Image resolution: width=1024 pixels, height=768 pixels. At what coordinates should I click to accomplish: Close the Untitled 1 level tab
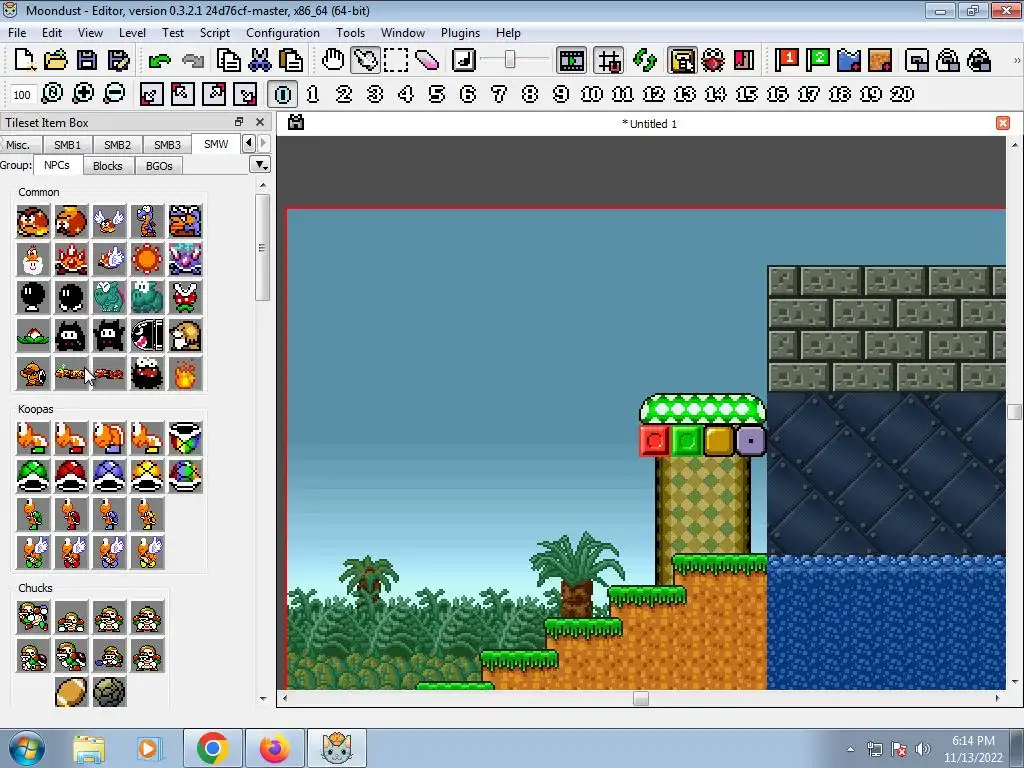point(1003,123)
